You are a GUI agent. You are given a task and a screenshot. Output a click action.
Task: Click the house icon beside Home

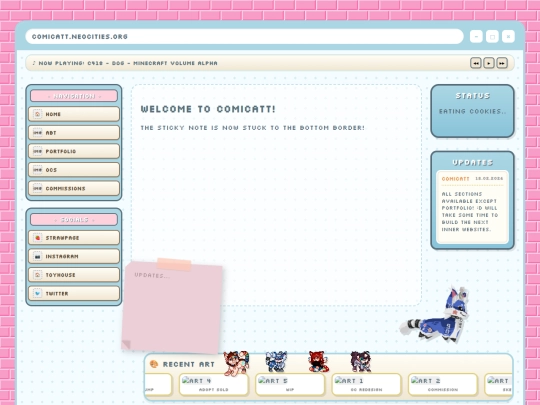[38, 114]
